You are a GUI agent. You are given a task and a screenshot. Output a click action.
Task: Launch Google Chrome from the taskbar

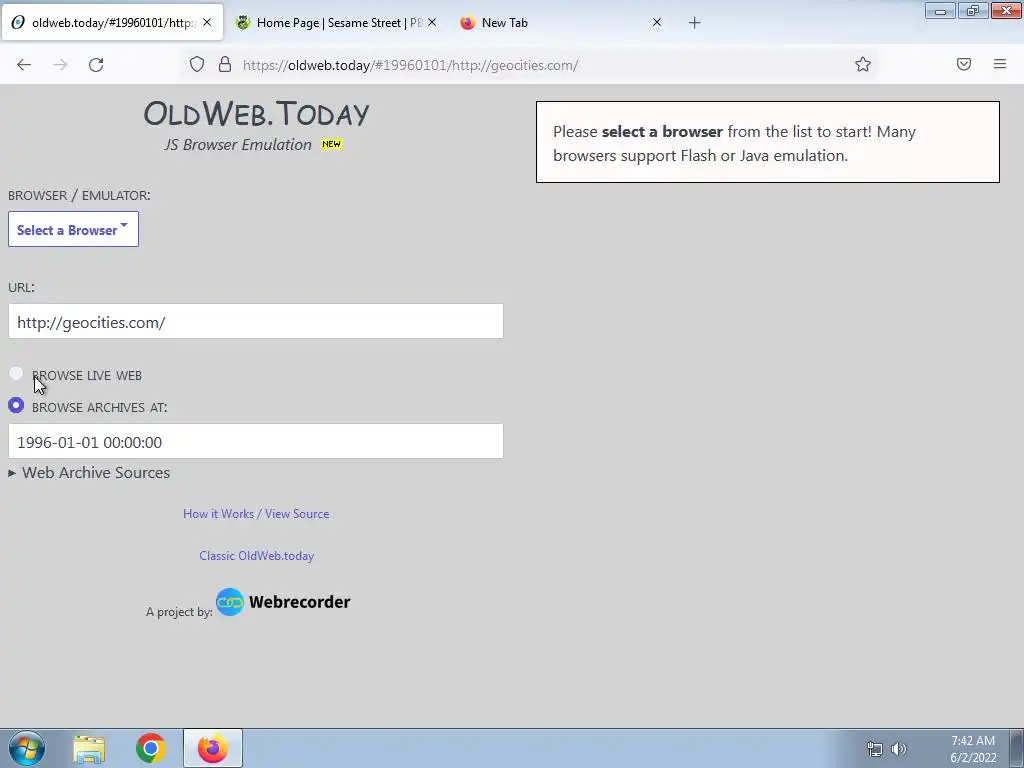[x=151, y=748]
